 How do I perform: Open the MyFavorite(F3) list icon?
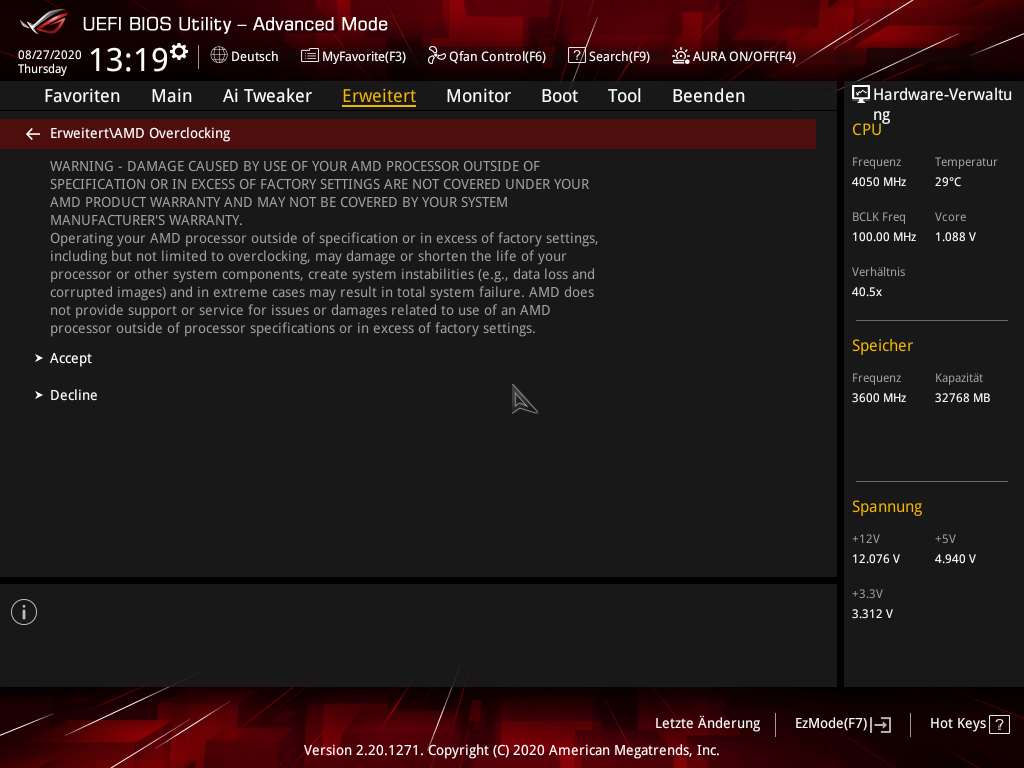pyautogui.click(x=310, y=56)
